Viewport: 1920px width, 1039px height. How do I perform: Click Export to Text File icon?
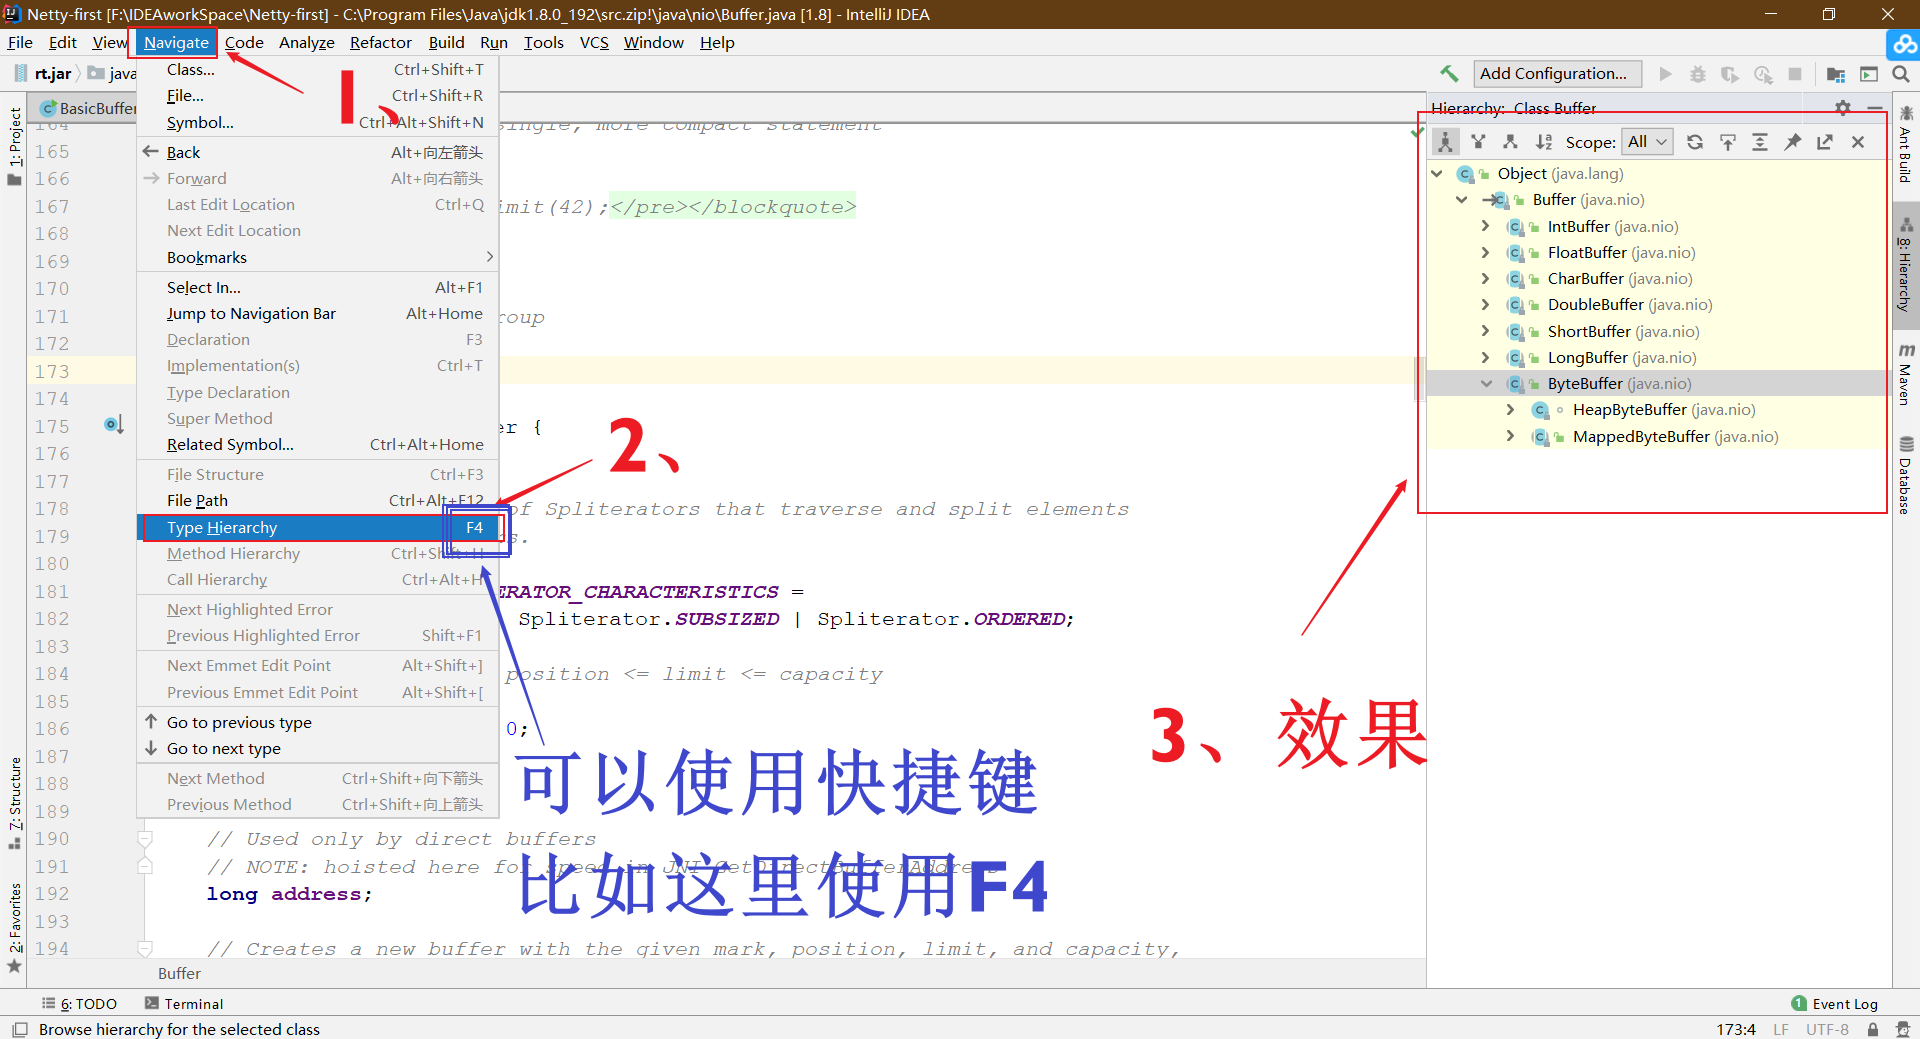point(1825,142)
